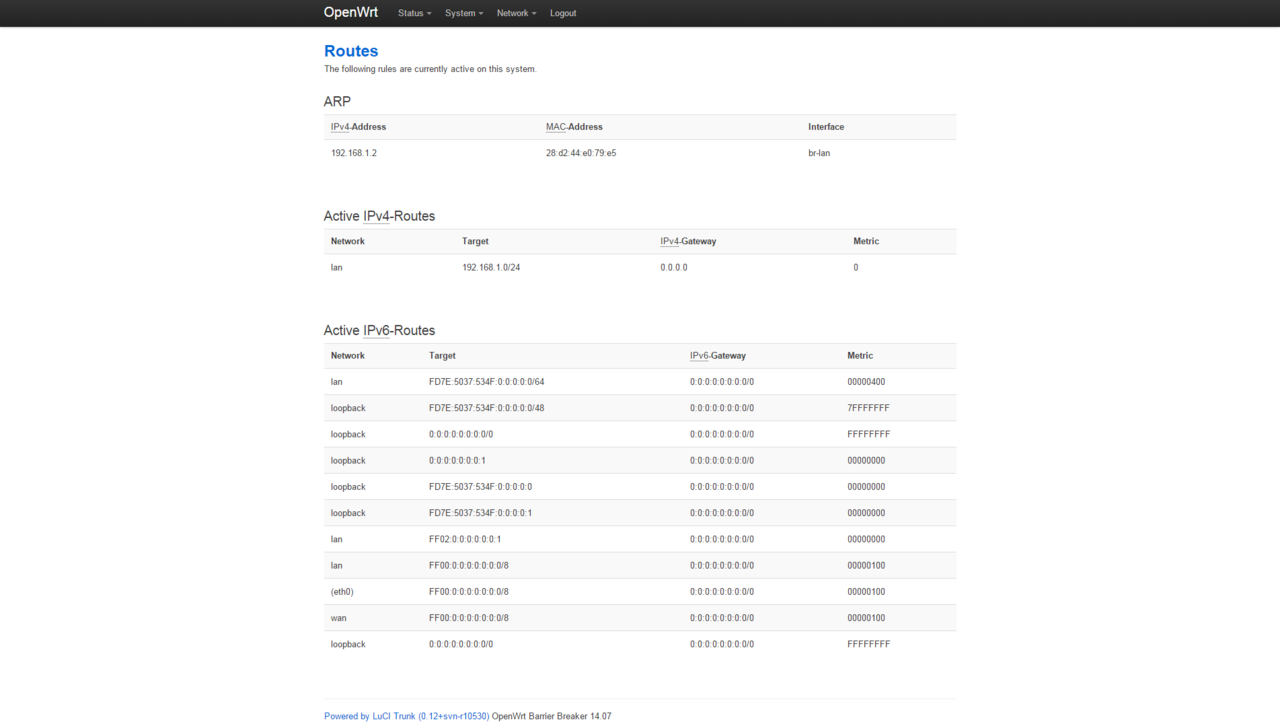This screenshot has height=726, width=1280.
Task: Select the (eth0) network cell
Action: pos(342,591)
